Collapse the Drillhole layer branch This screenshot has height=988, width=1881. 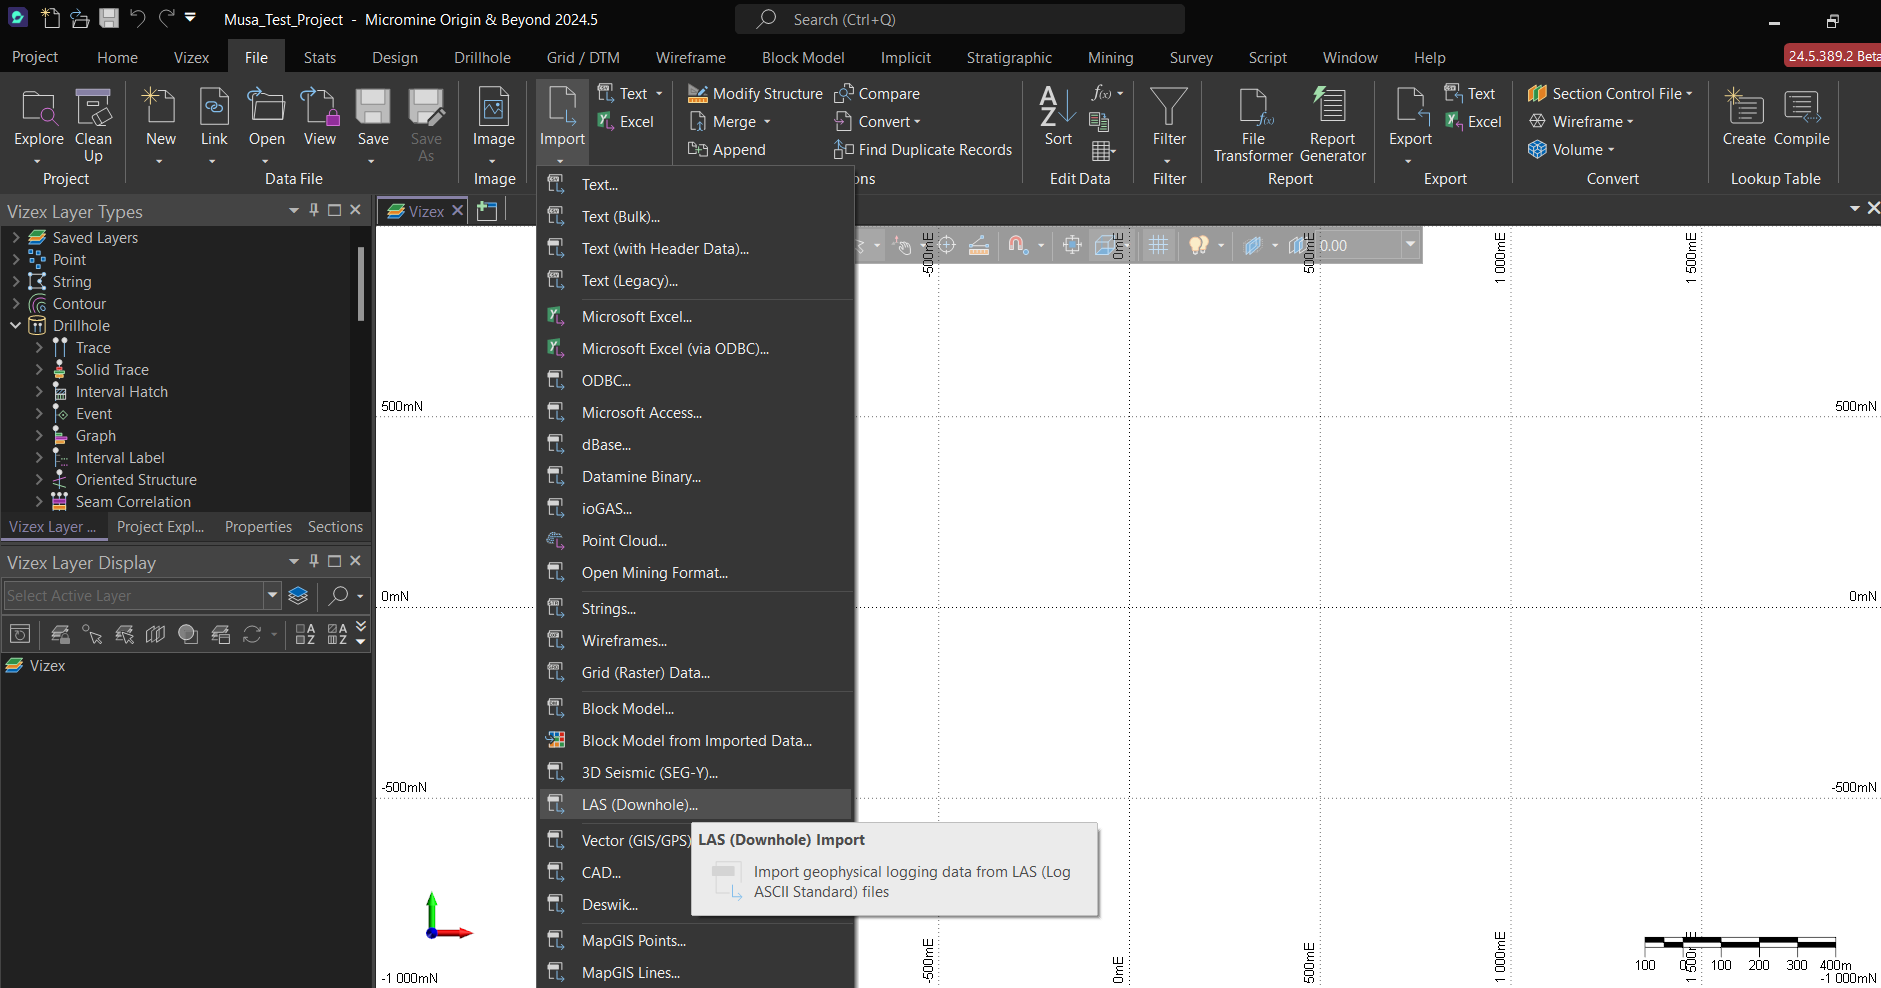[15, 325]
